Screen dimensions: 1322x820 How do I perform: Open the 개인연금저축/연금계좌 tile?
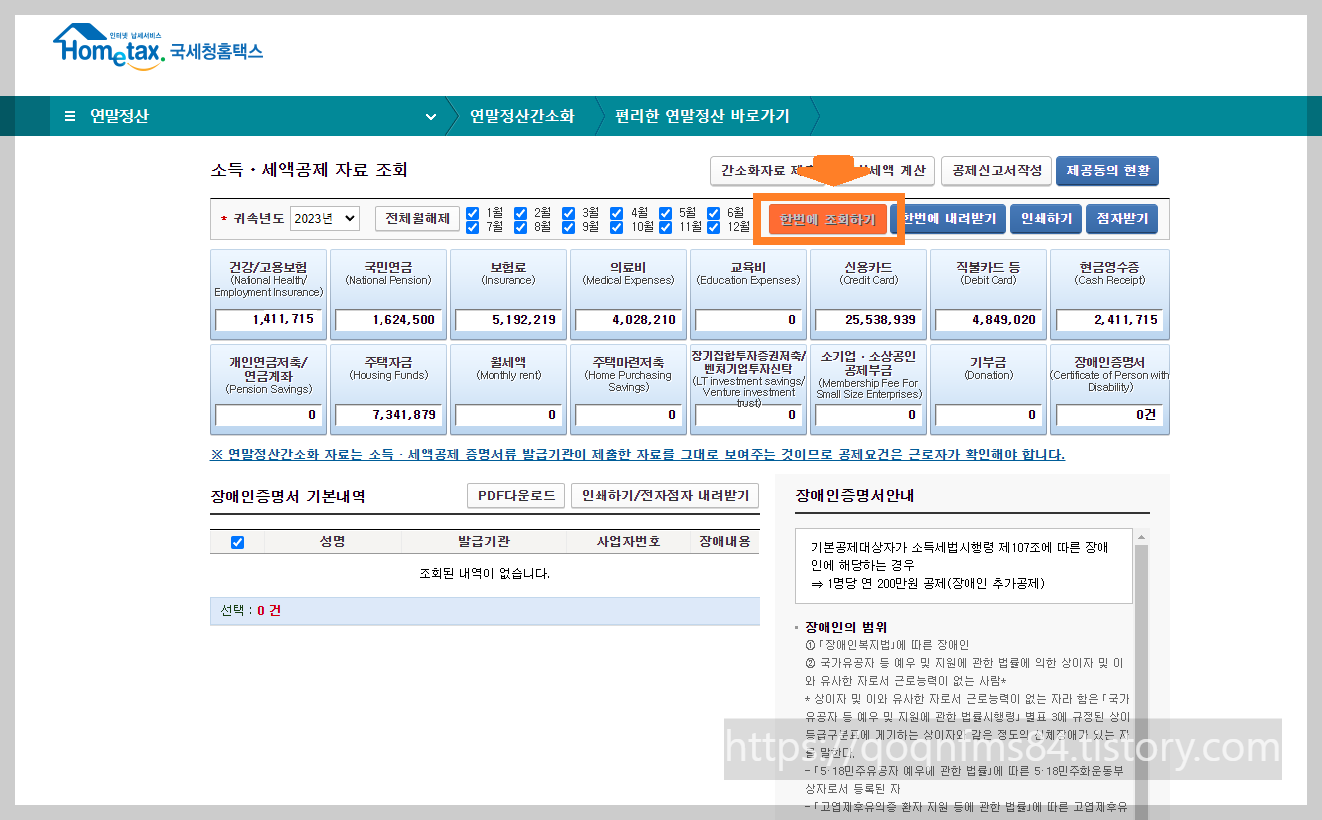click(x=269, y=389)
